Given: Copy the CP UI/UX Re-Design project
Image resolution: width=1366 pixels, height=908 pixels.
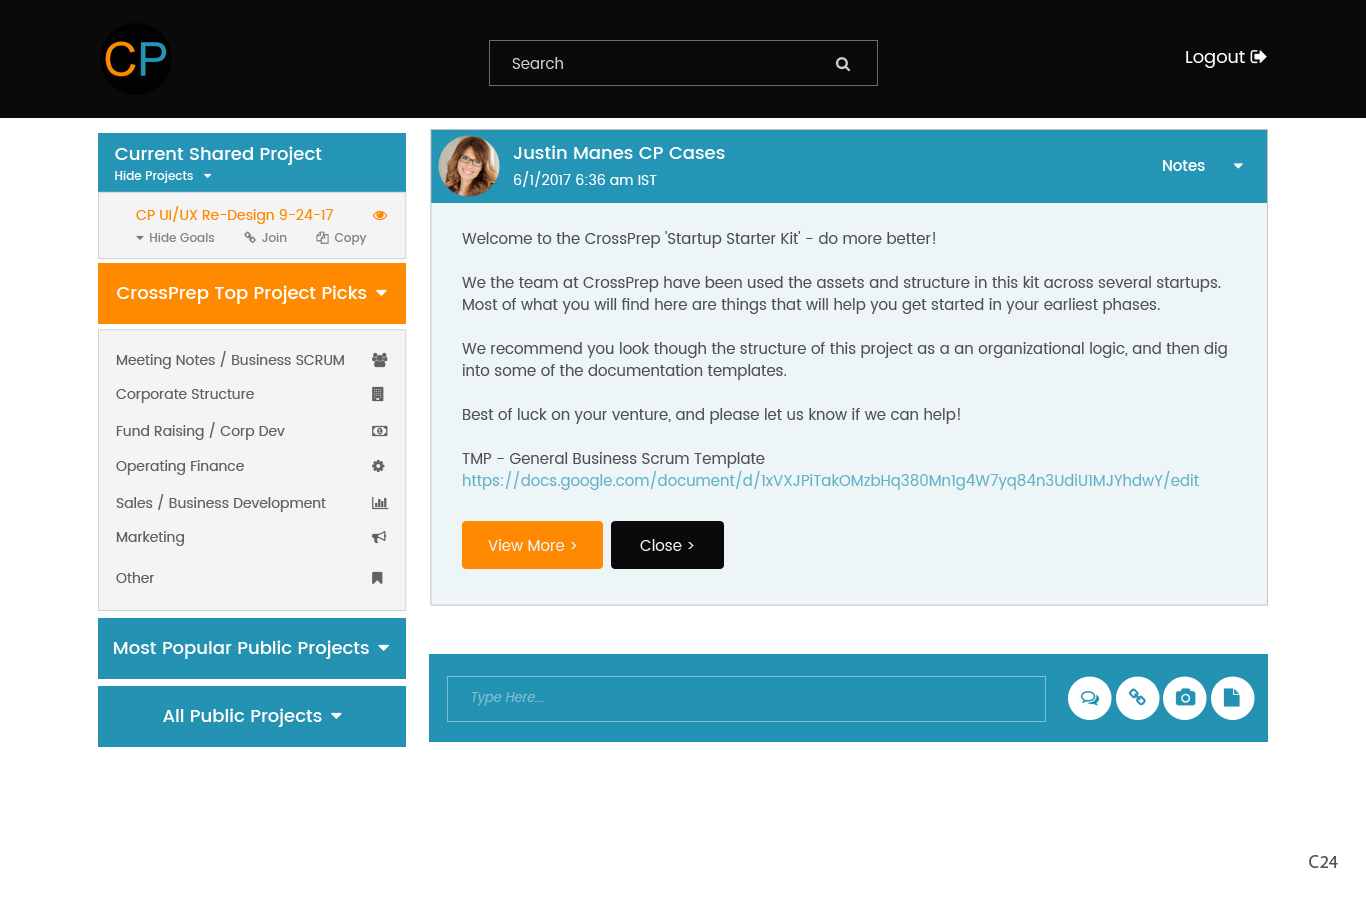Looking at the screenshot, I should coord(341,238).
